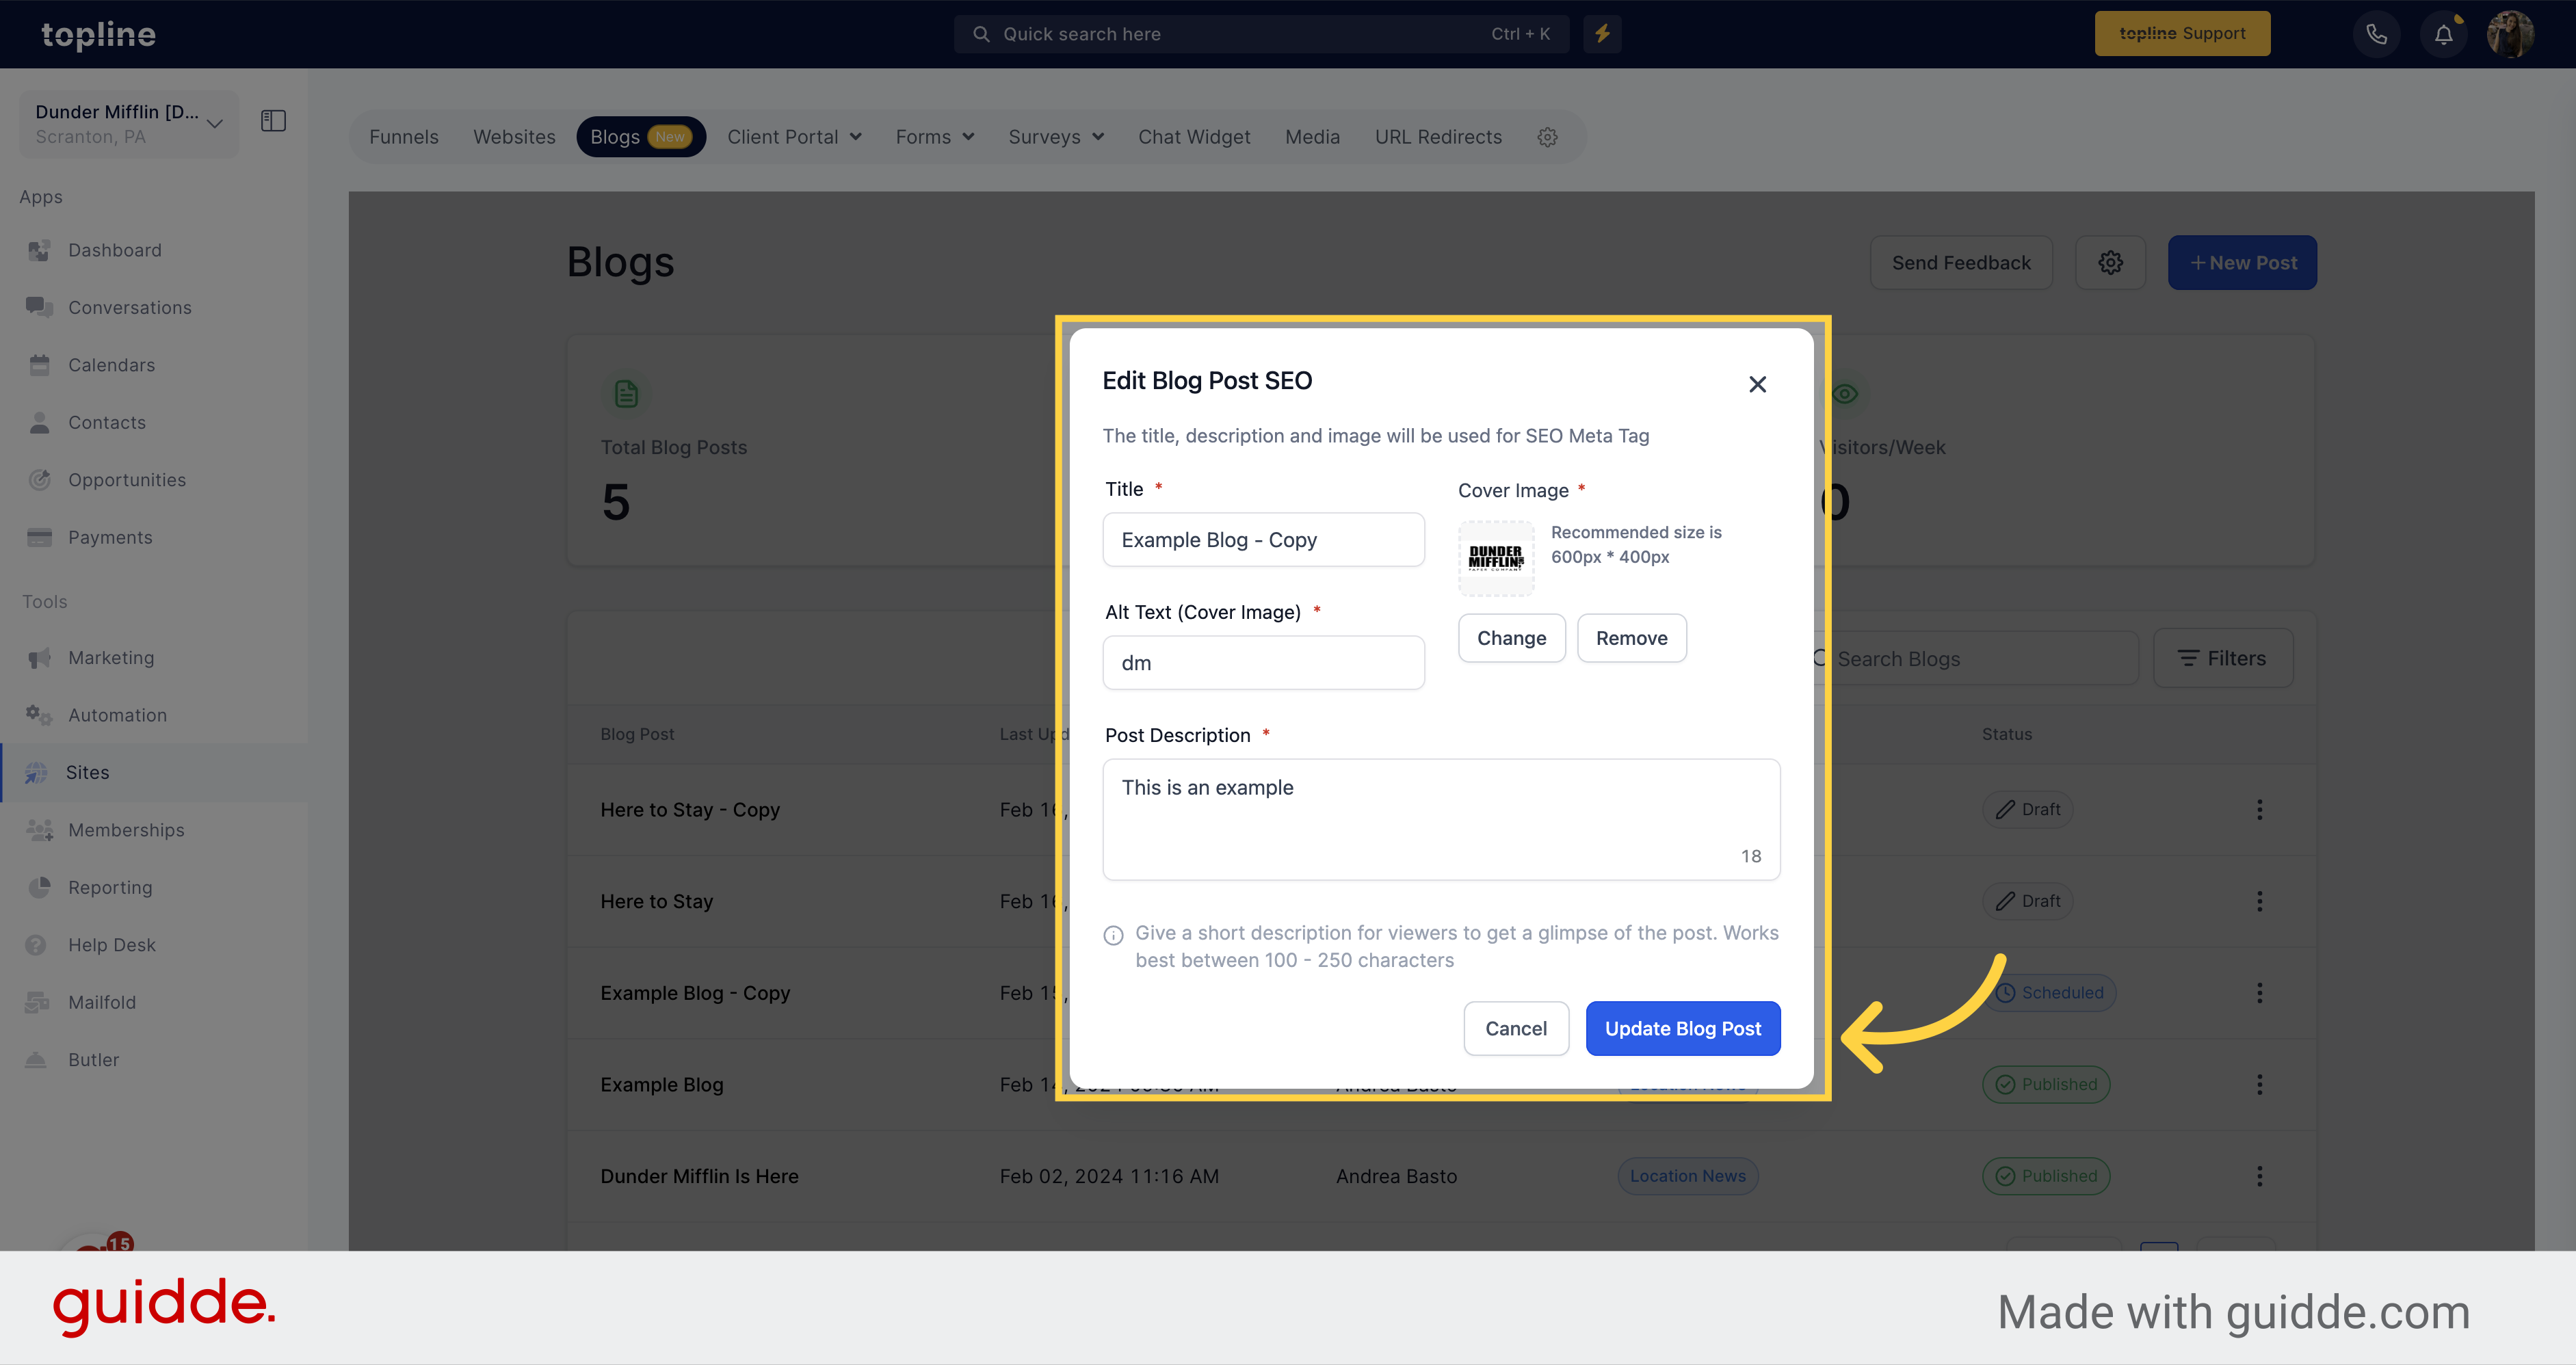Click the Scheduled status badge
Screen dimensions: 2576x1365
point(2050,993)
